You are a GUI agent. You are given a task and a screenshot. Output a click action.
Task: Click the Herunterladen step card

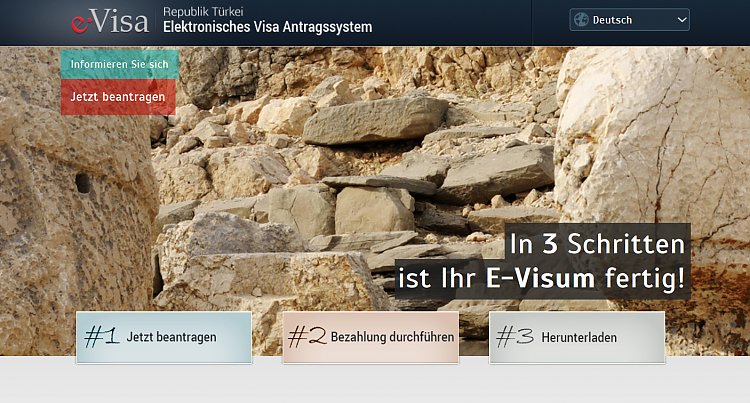tap(577, 338)
